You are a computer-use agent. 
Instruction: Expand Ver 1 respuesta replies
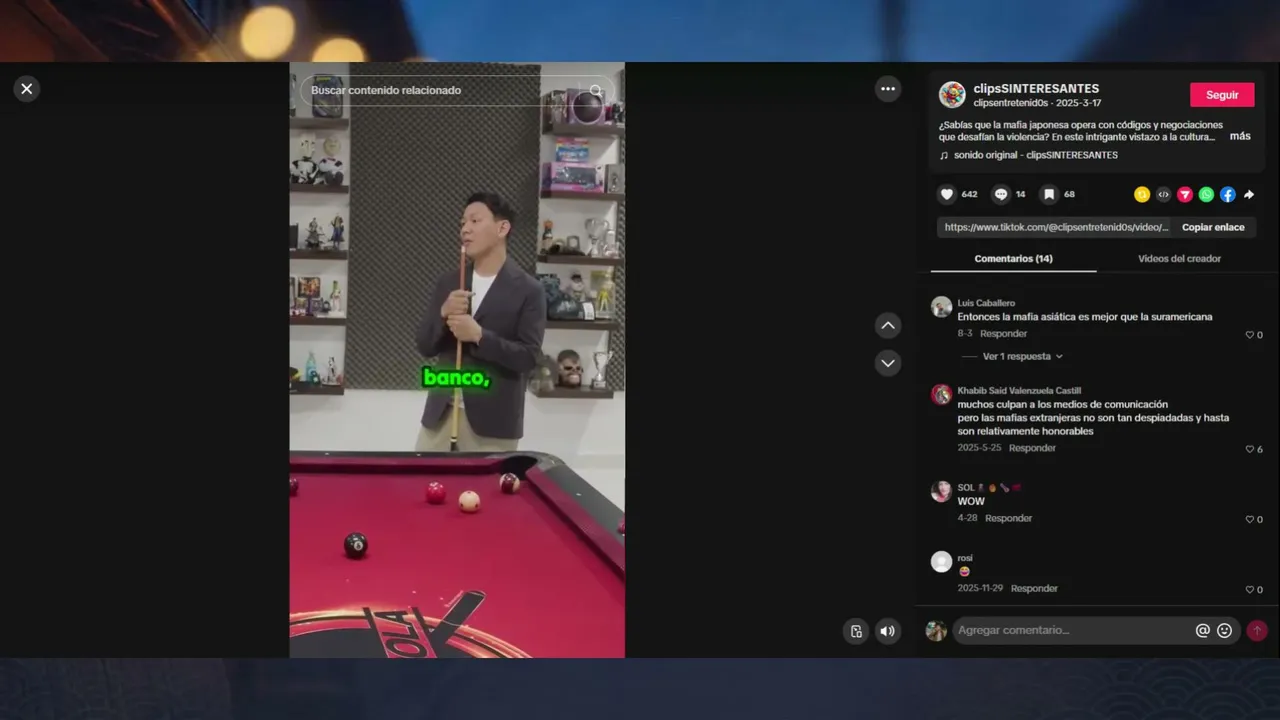(1023, 356)
